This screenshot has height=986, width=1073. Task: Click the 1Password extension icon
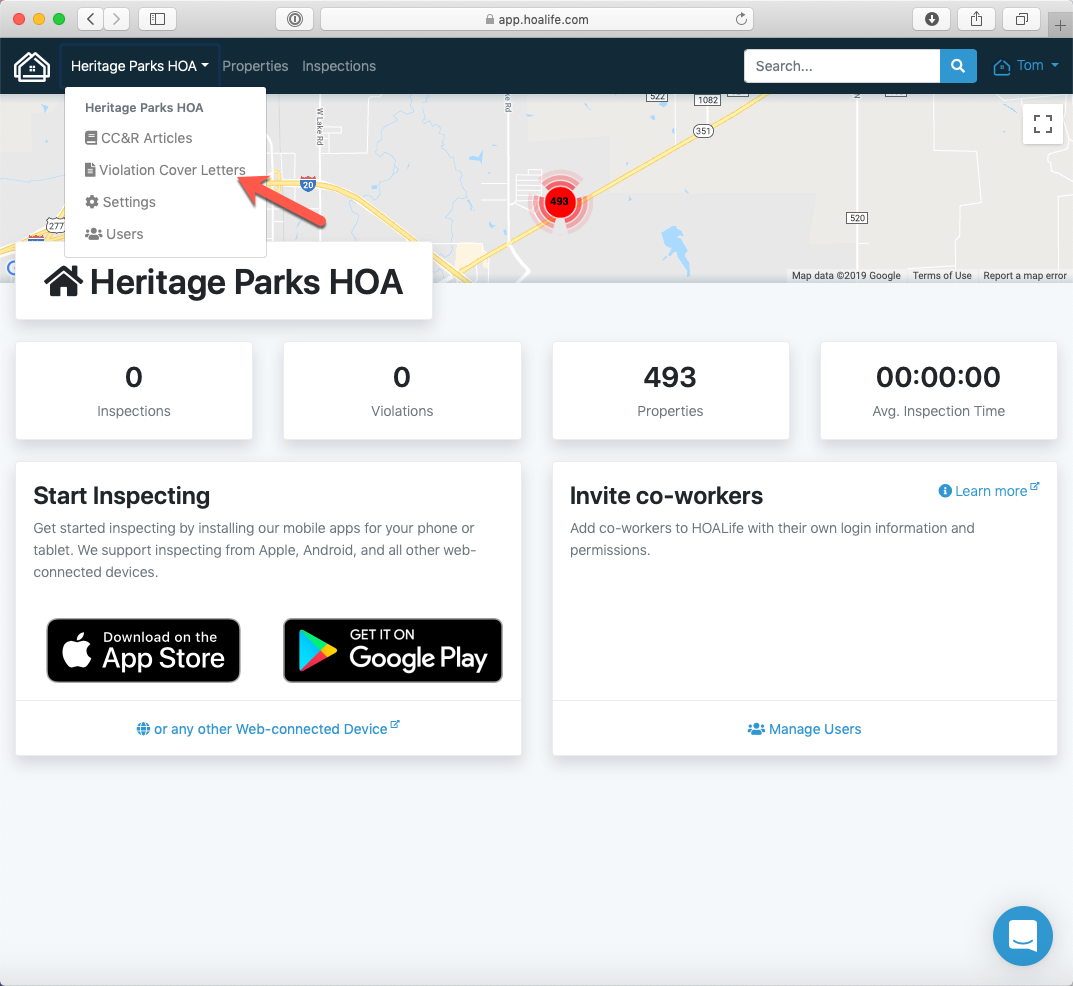pos(295,19)
